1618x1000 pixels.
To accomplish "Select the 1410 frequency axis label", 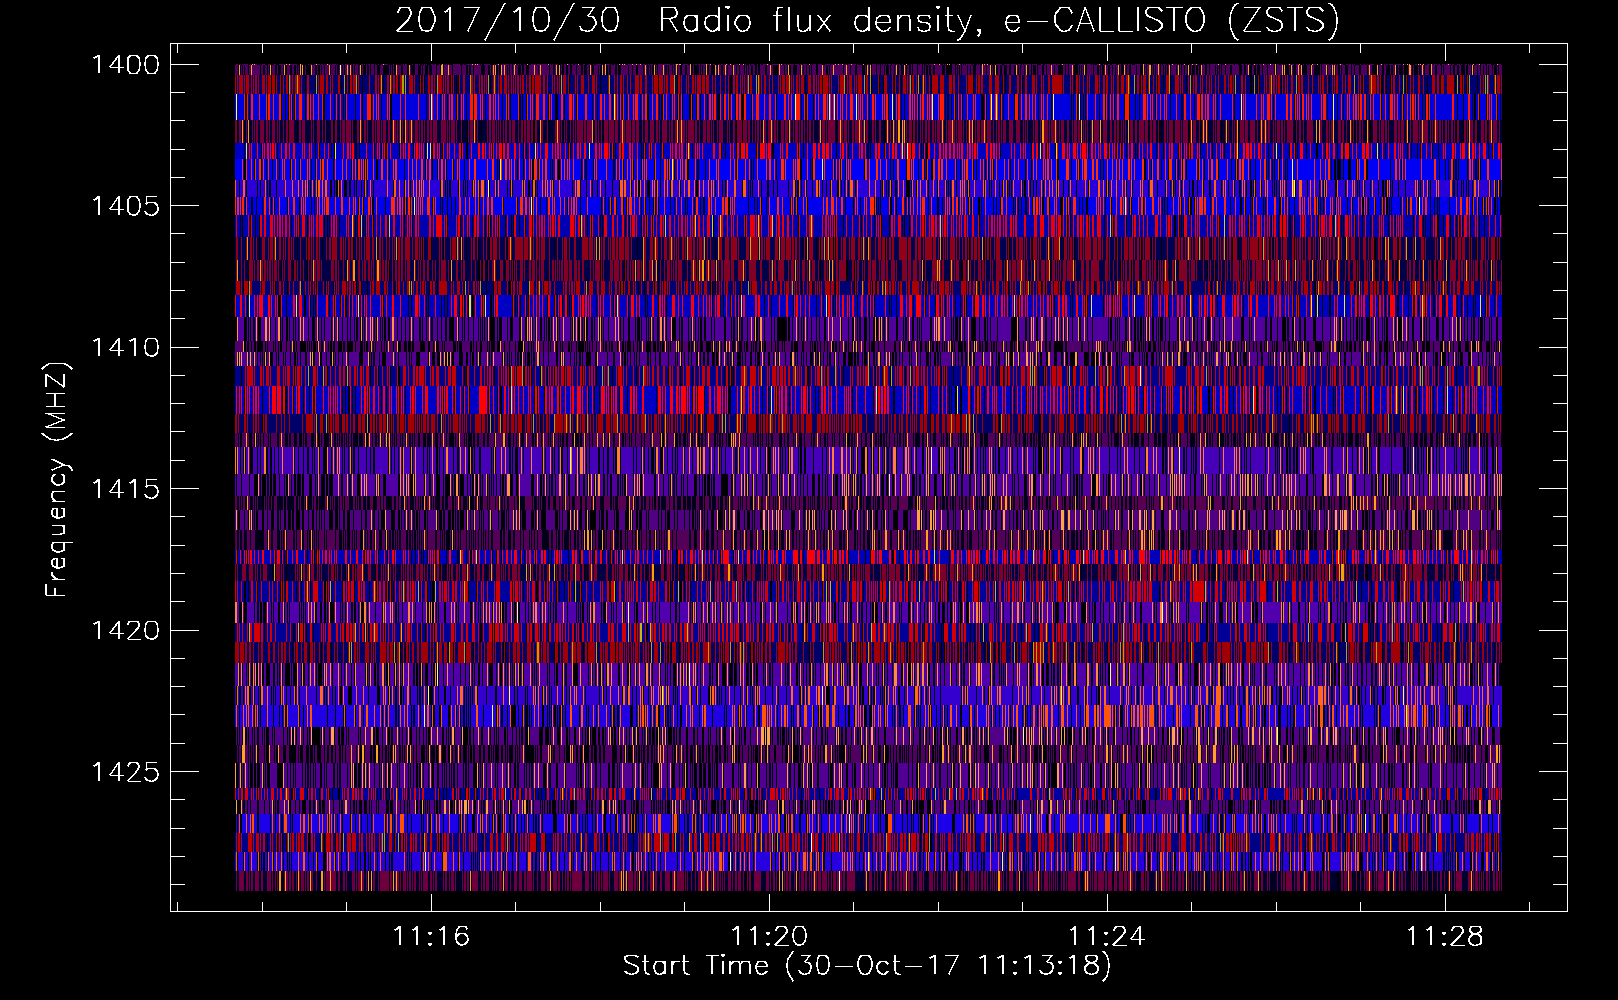I will (125, 348).
